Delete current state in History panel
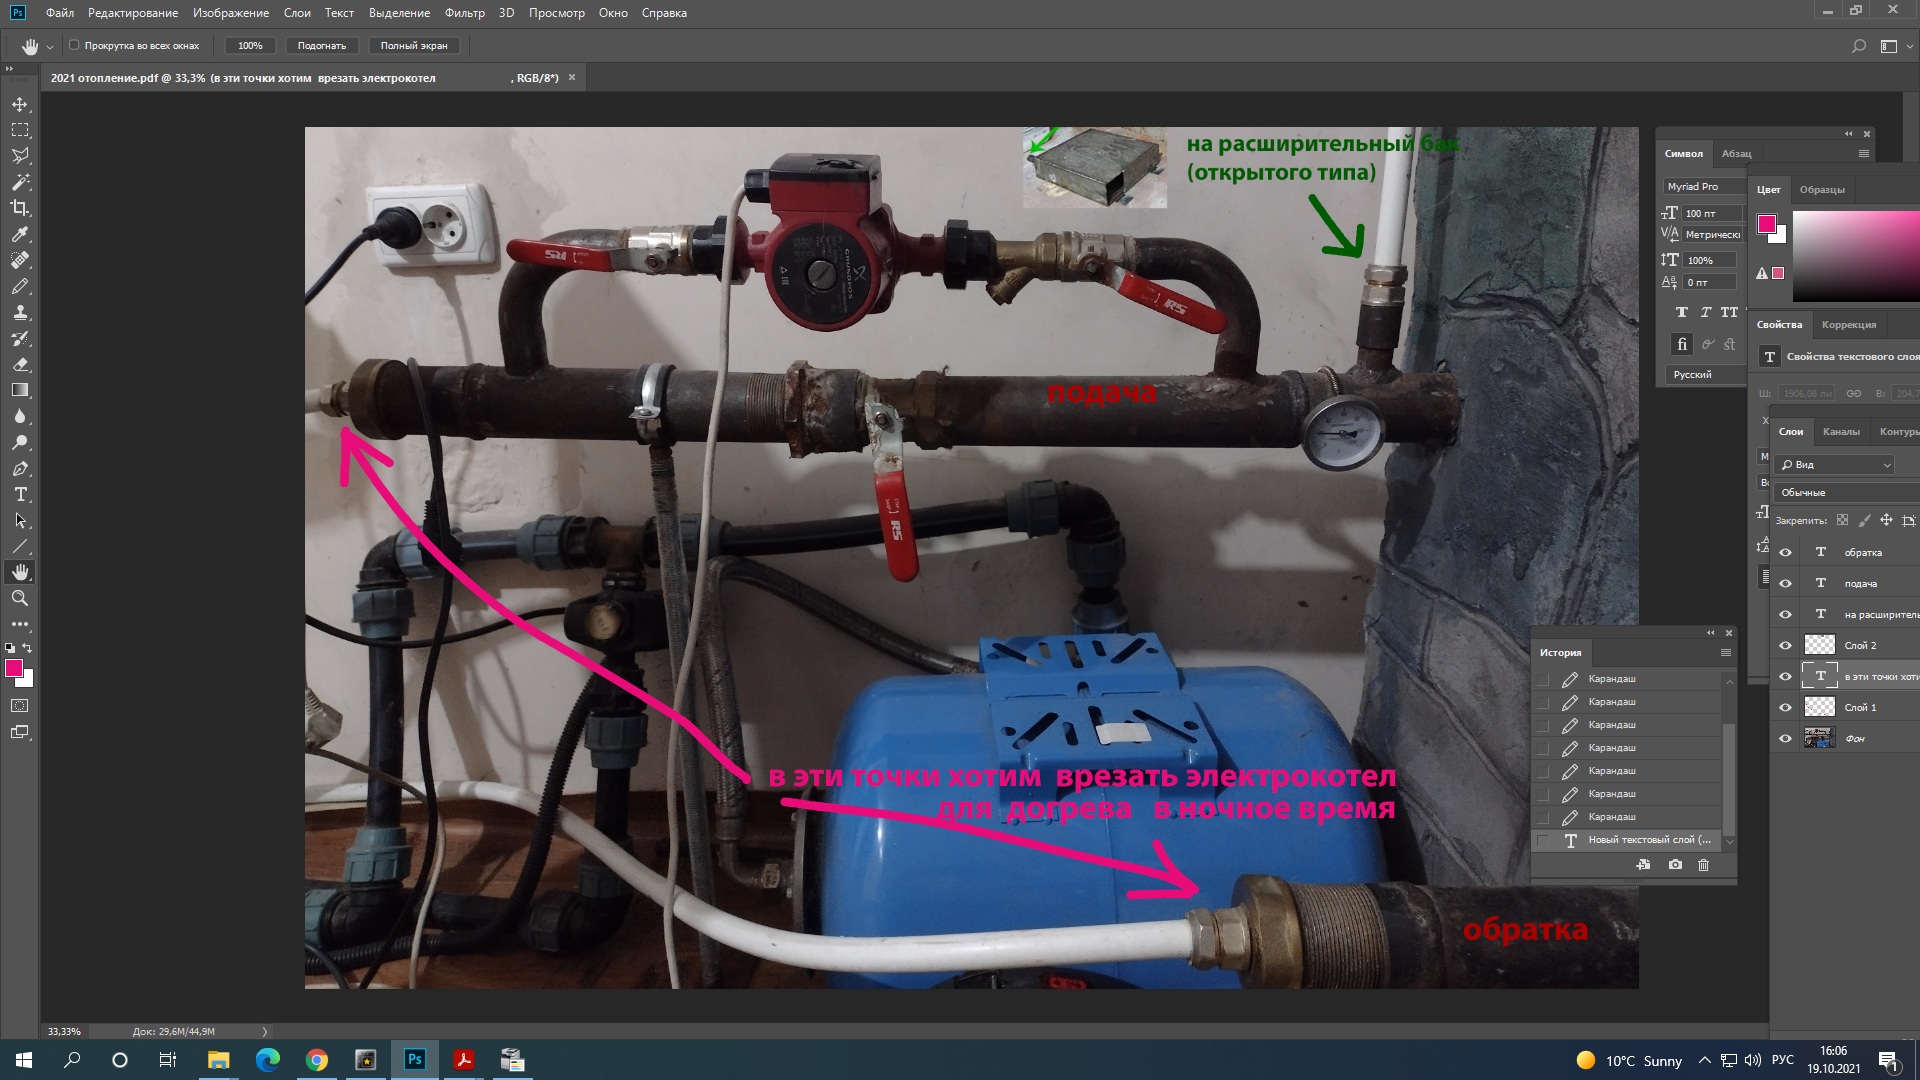This screenshot has height=1080, width=1920. coord(1704,865)
